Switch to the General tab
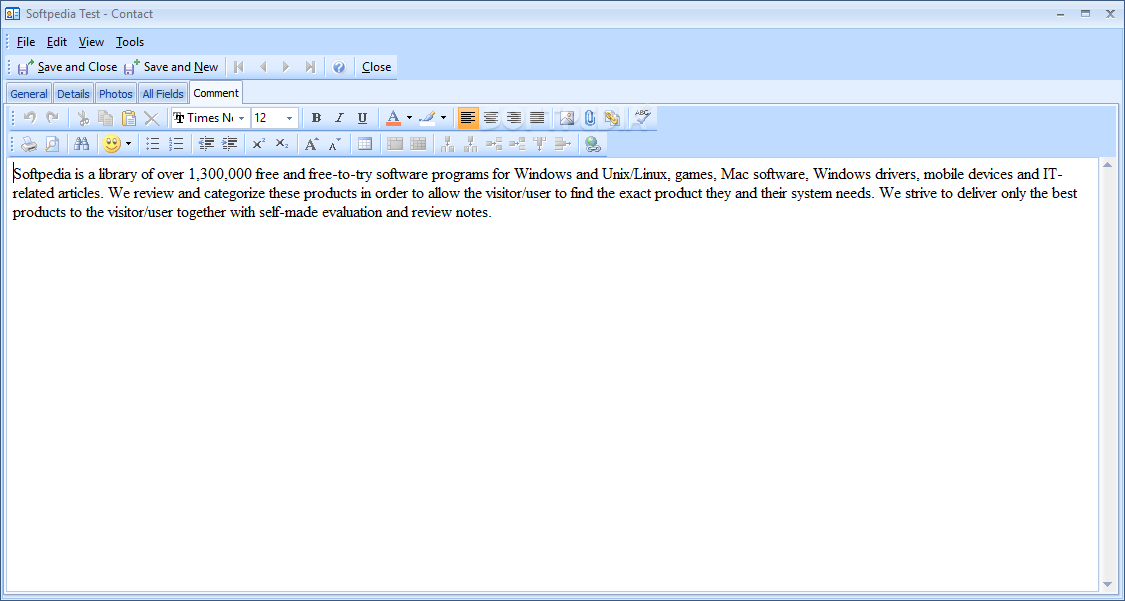 click(29, 94)
